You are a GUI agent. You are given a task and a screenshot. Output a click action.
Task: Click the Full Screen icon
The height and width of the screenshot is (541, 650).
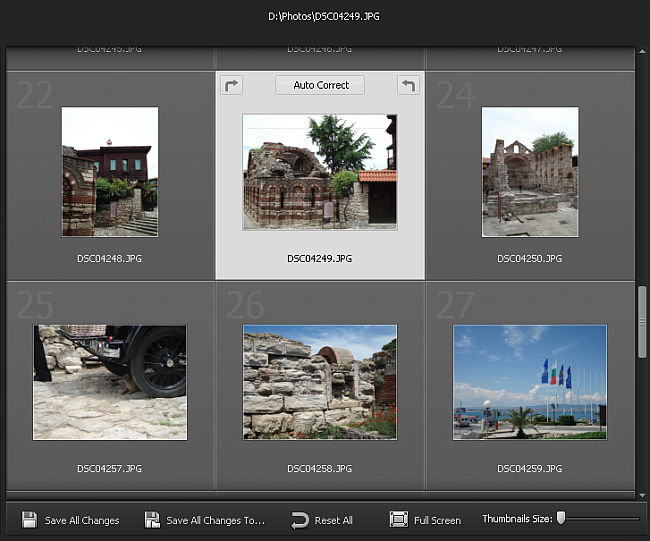399,519
